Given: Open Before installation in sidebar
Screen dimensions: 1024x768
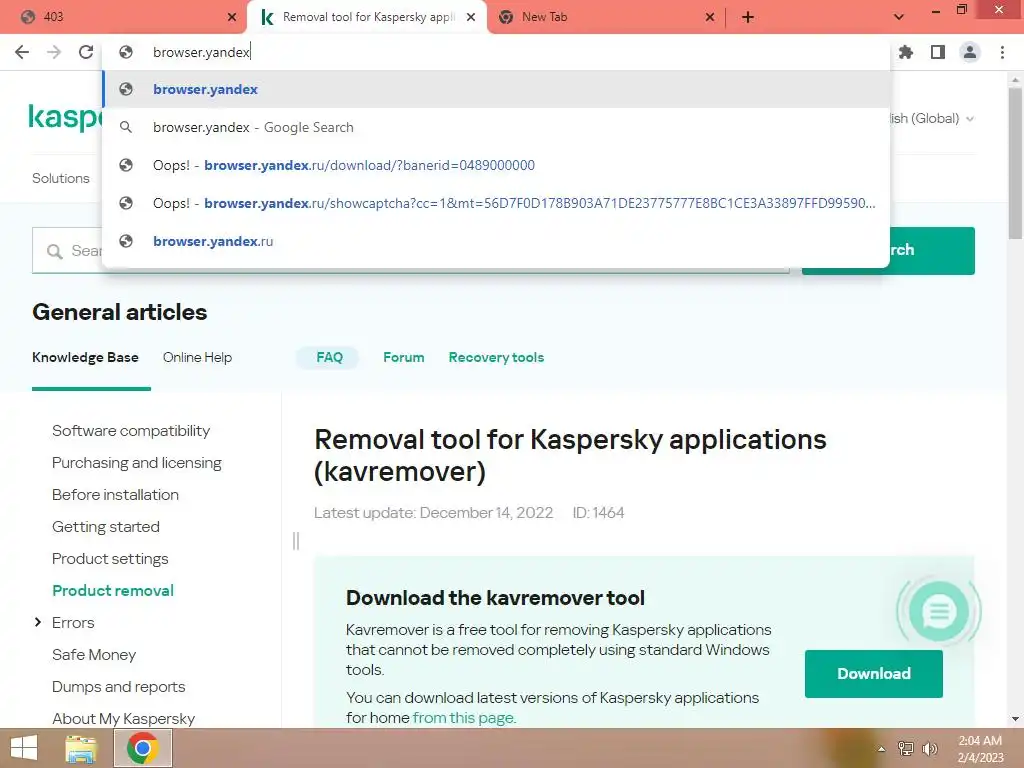Looking at the screenshot, I should tap(116, 494).
